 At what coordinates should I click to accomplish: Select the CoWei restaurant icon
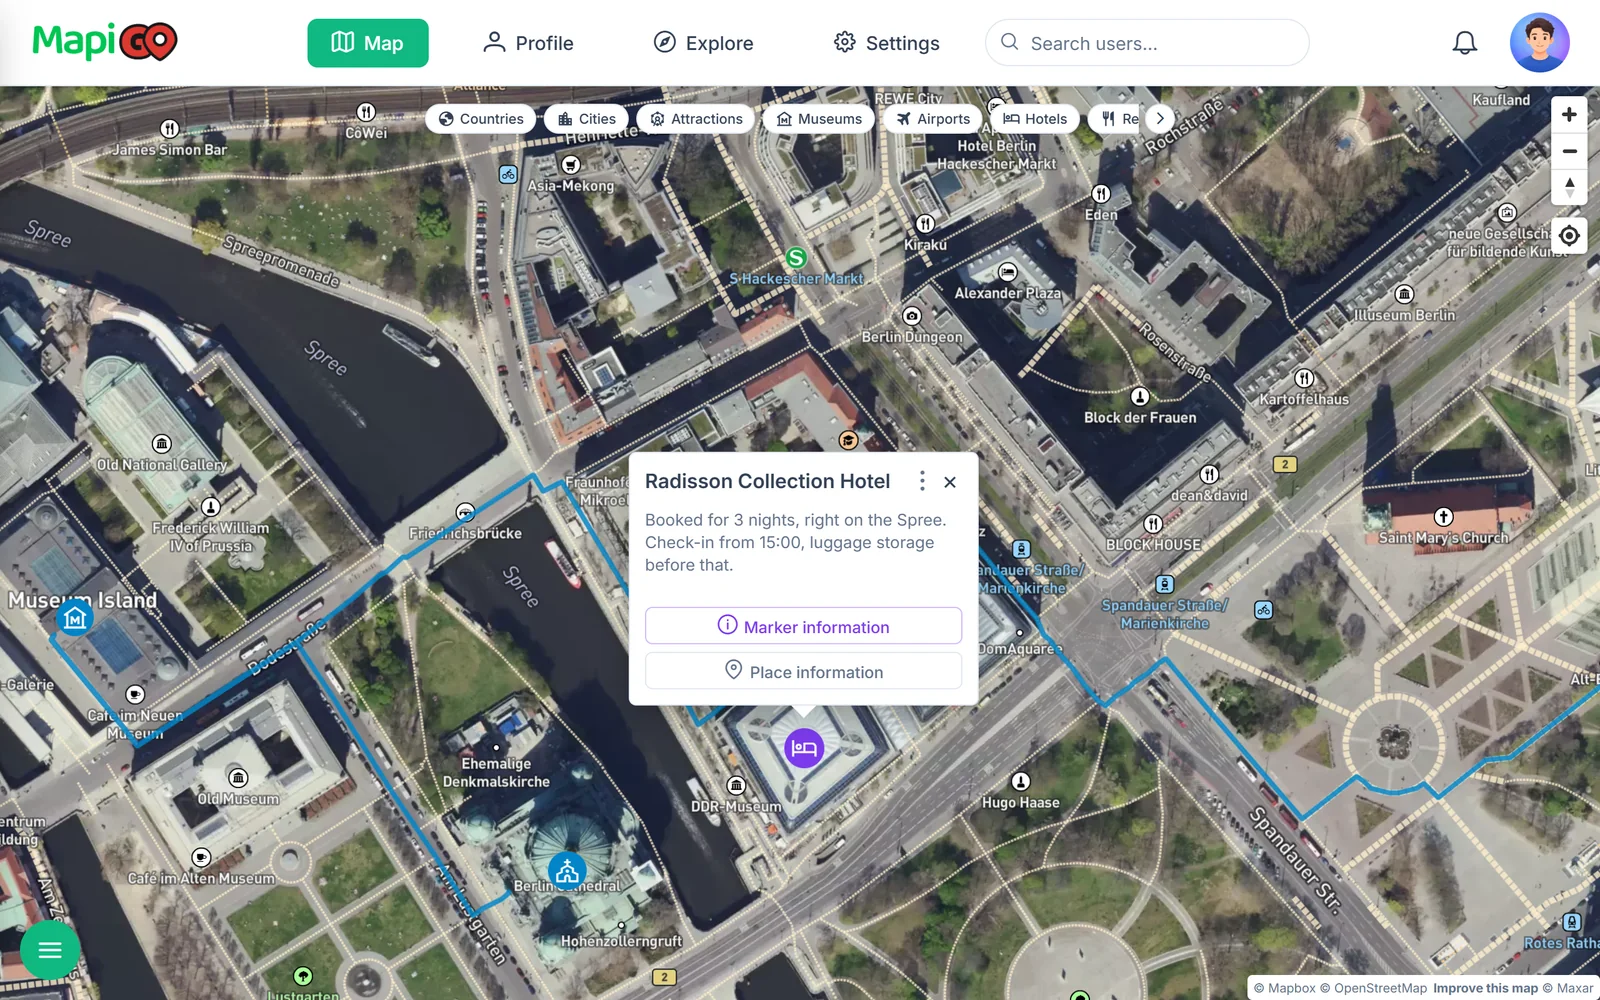[367, 112]
